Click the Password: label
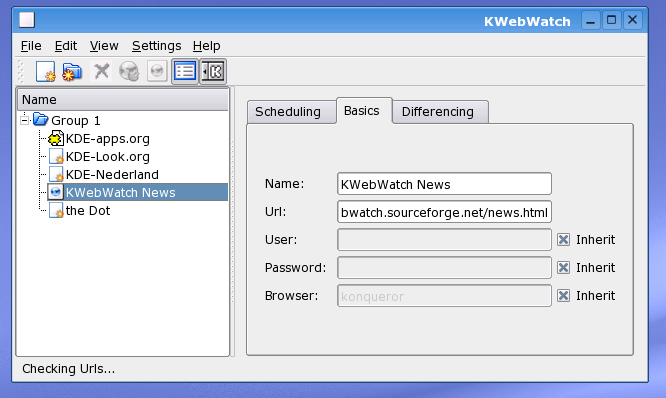The width and height of the screenshot is (666, 398). coord(295,268)
